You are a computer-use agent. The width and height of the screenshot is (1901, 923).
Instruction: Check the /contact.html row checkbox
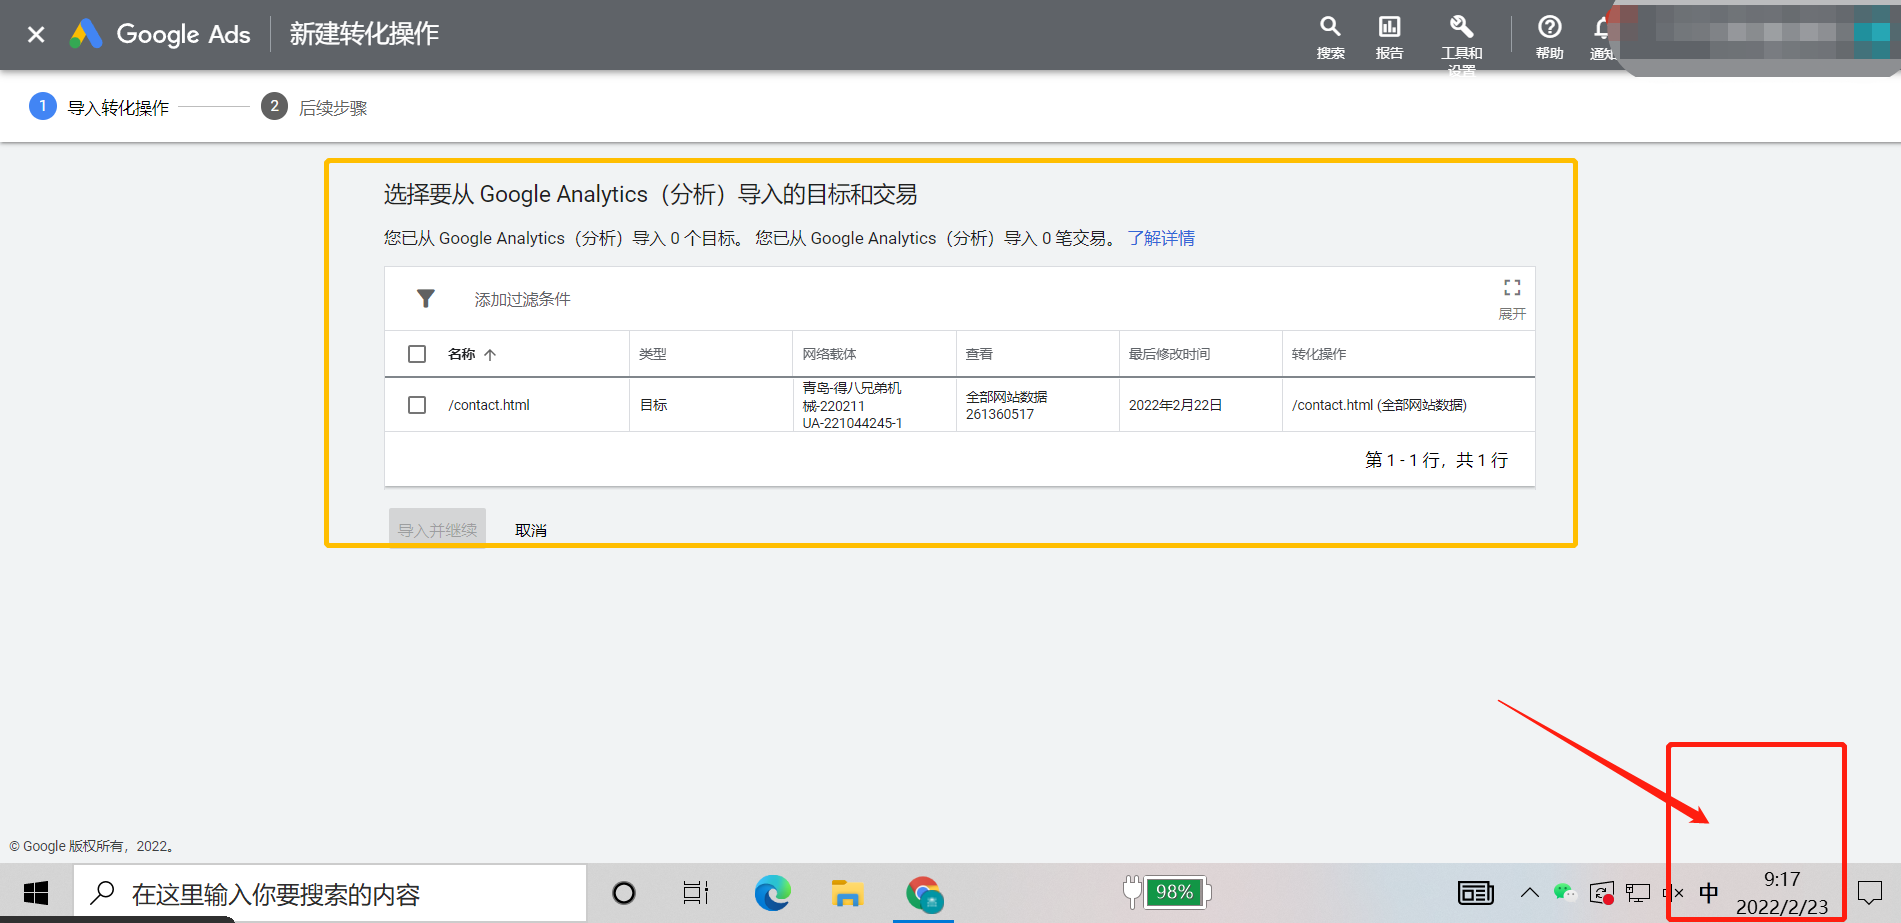pos(417,405)
